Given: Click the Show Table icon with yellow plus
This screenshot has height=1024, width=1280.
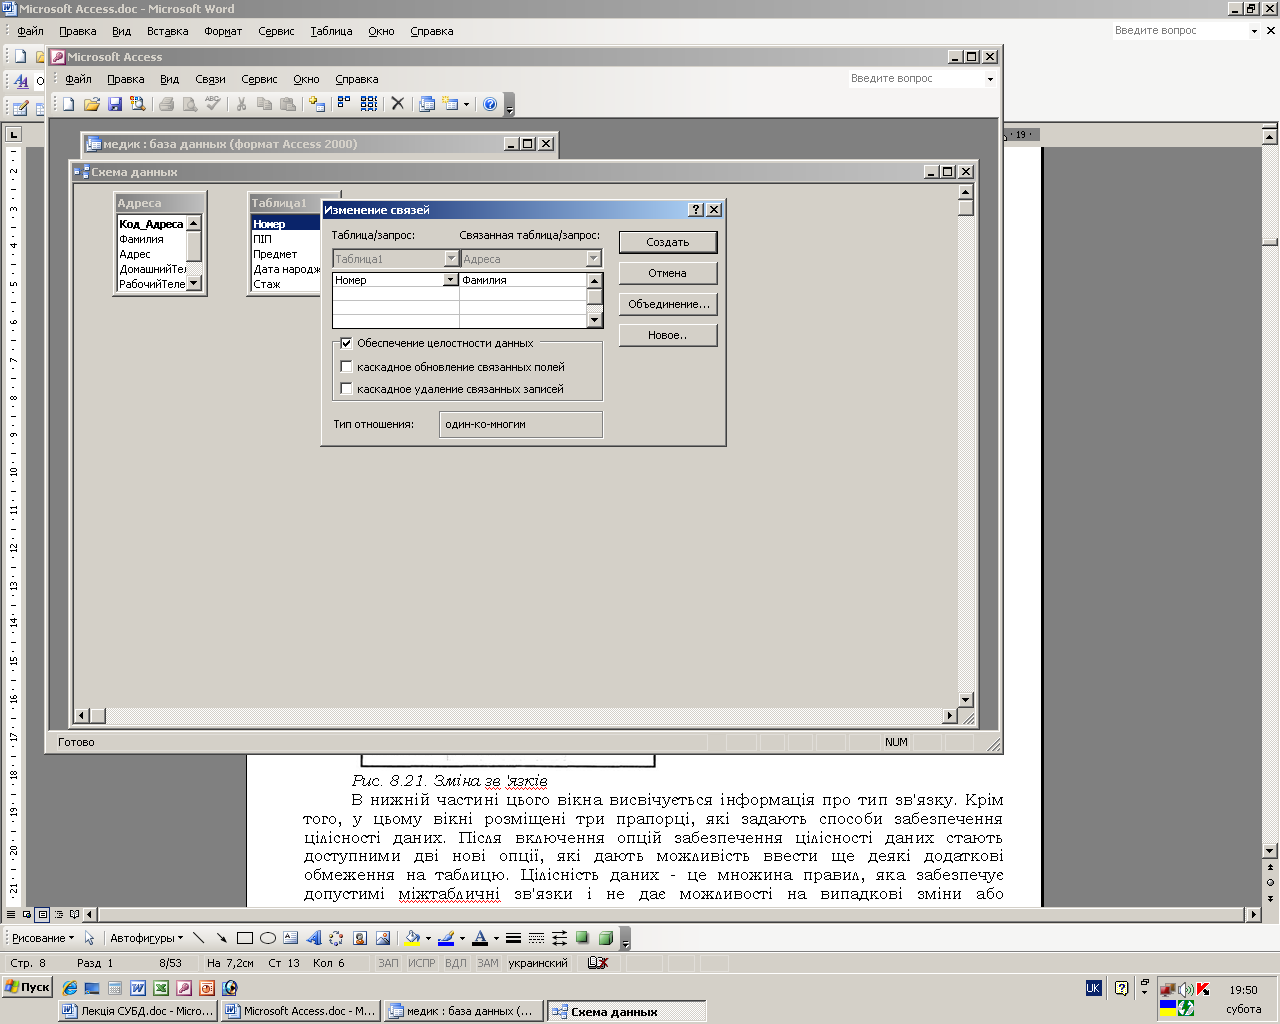Looking at the screenshot, I should pos(317,104).
